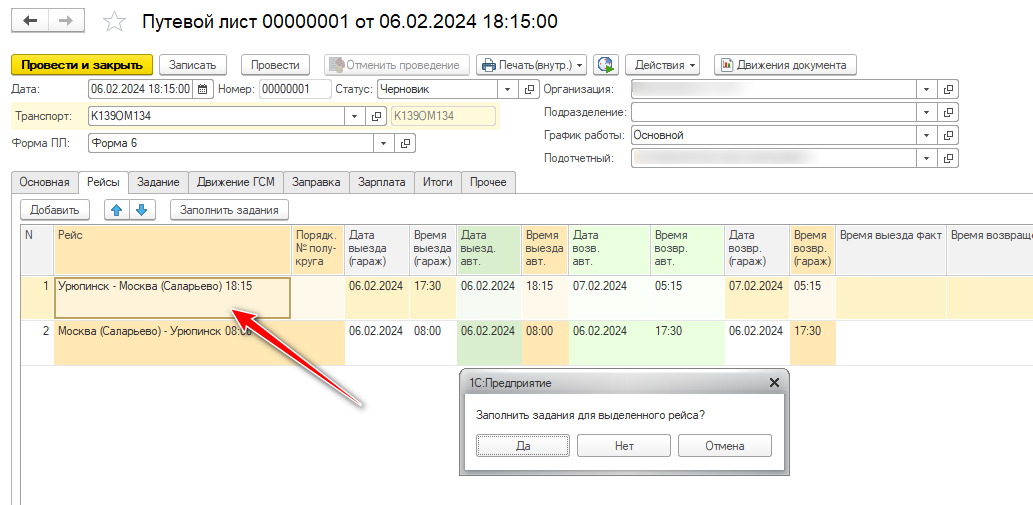Add document to favorites with star icon
Screen dimensions: 1033x505
pos(116,21)
